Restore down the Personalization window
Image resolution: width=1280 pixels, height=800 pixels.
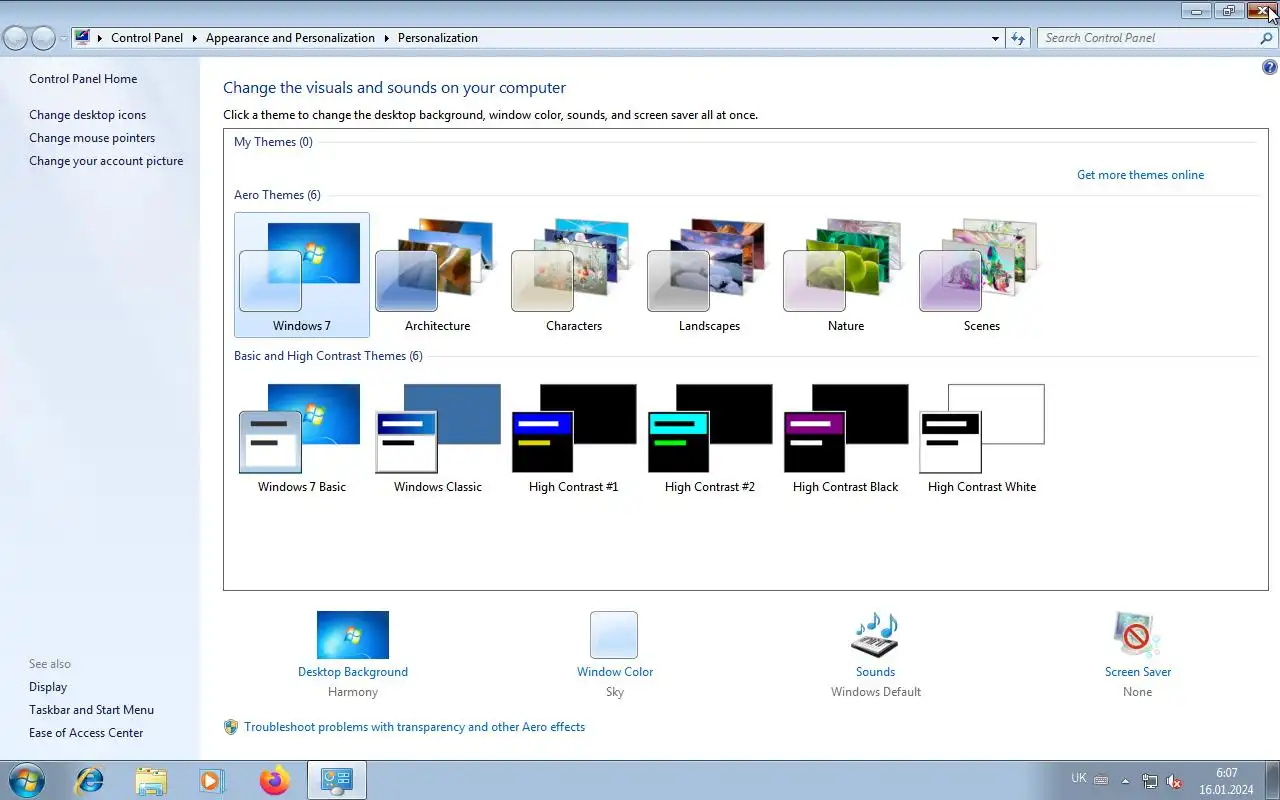click(x=1229, y=11)
